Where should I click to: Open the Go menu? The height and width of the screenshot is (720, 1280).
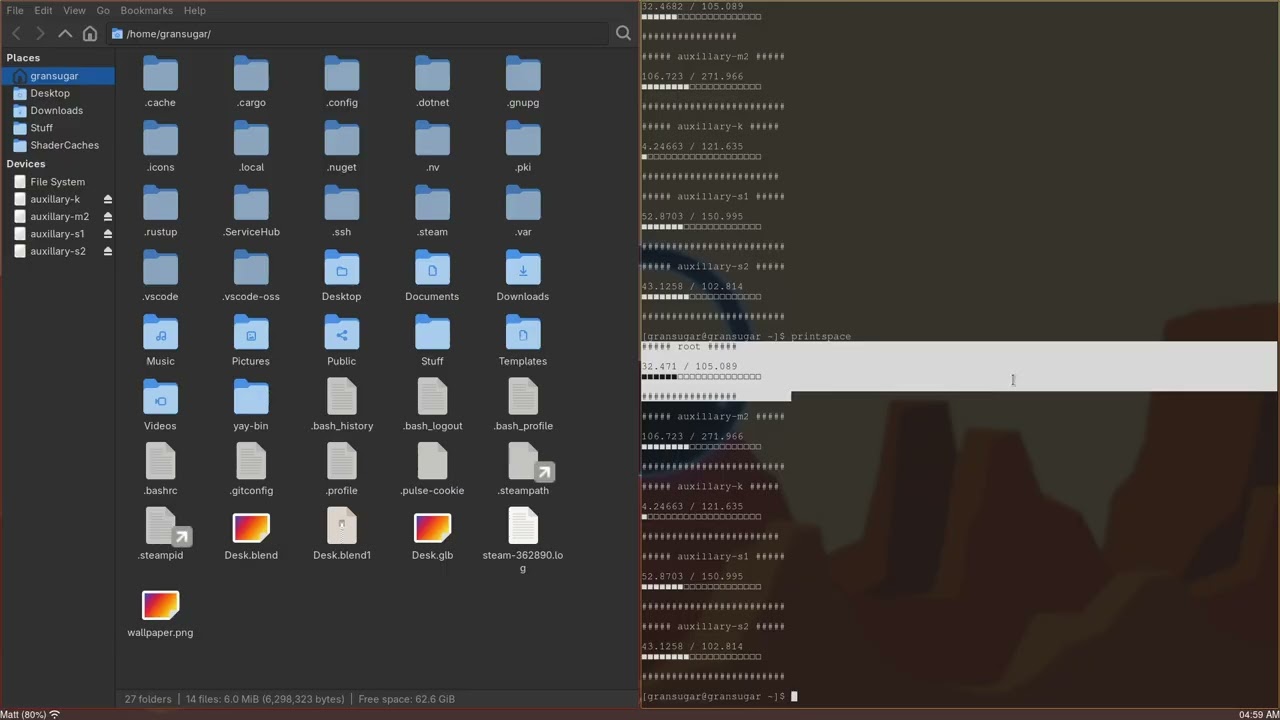click(103, 10)
